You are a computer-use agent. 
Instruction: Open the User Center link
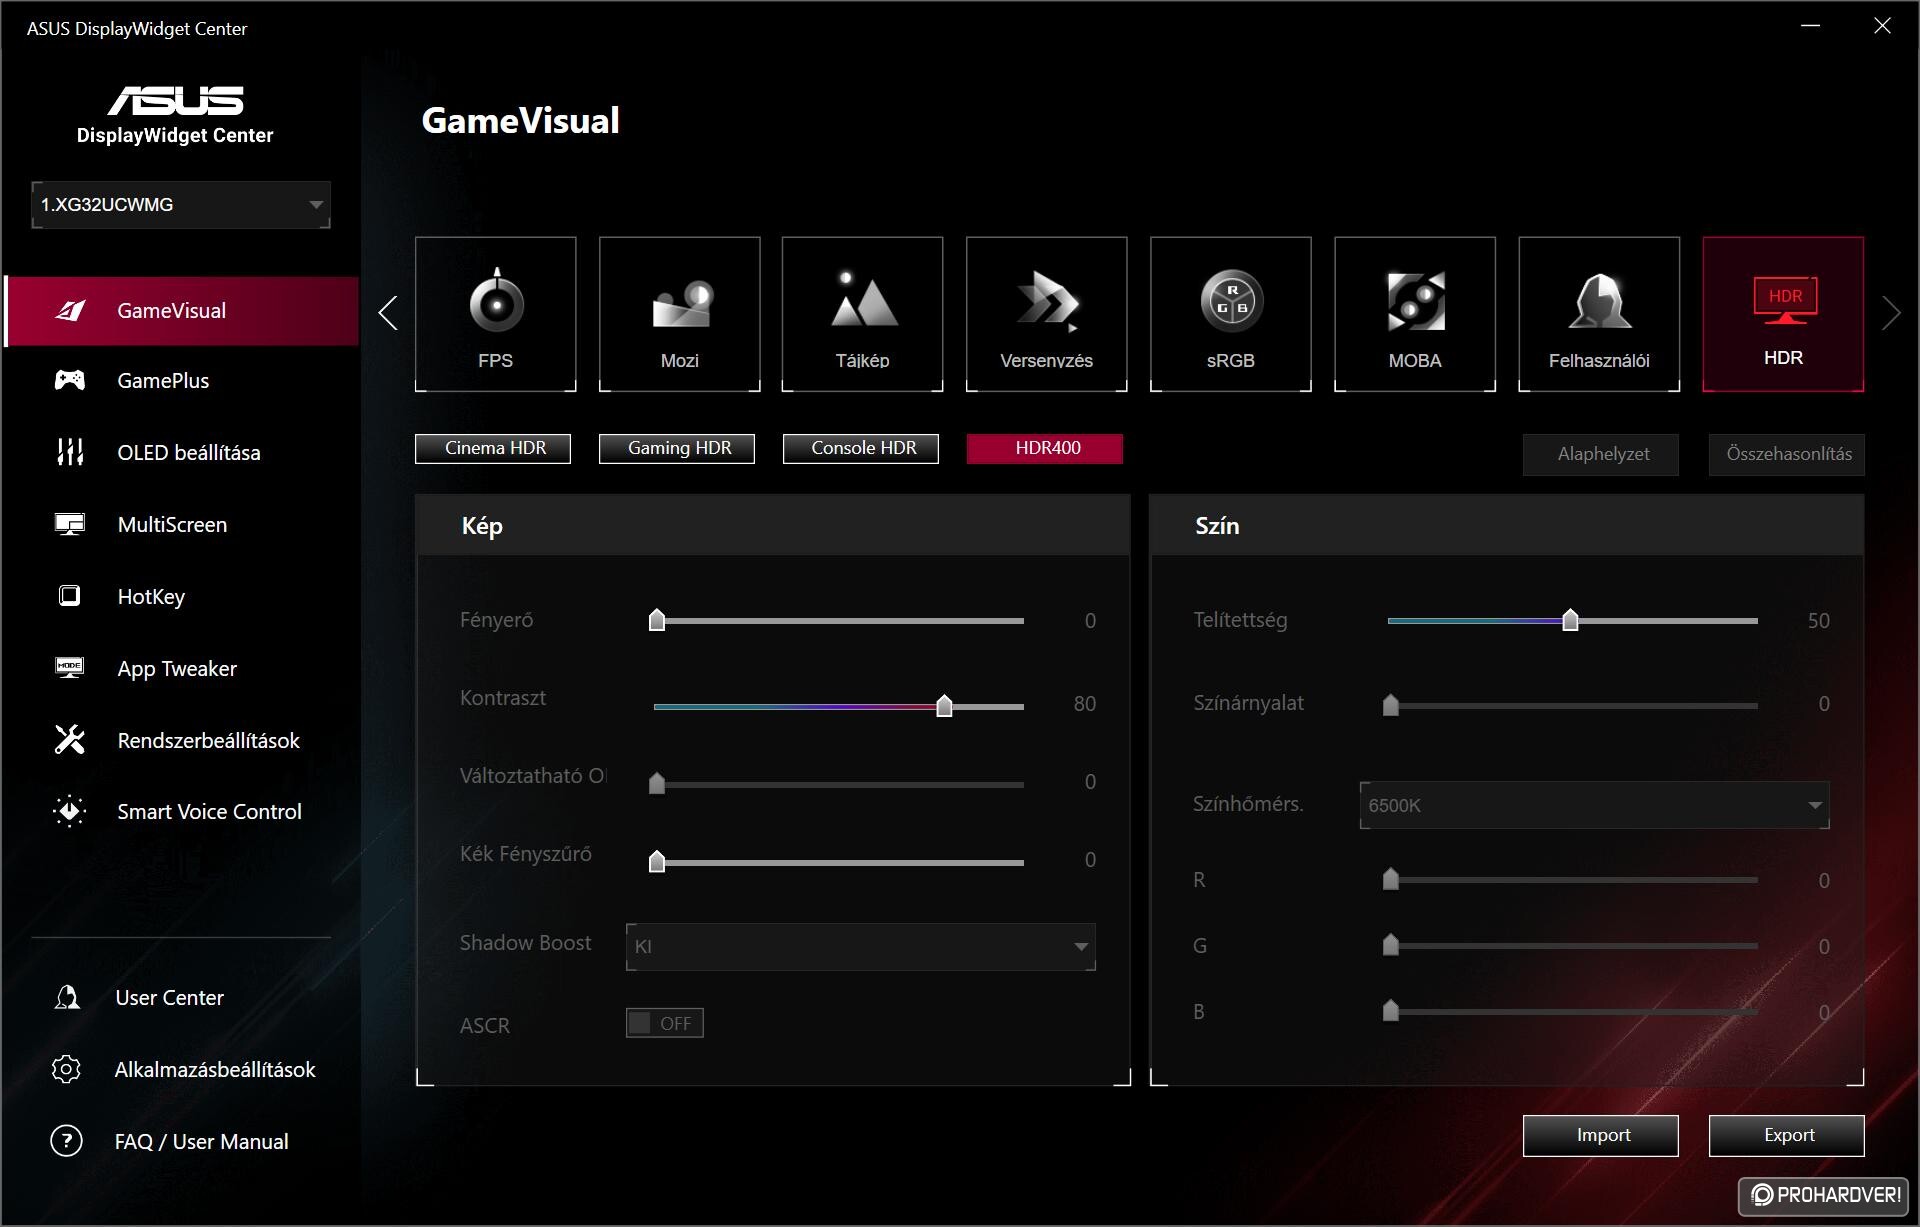pyautogui.click(x=169, y=997)
